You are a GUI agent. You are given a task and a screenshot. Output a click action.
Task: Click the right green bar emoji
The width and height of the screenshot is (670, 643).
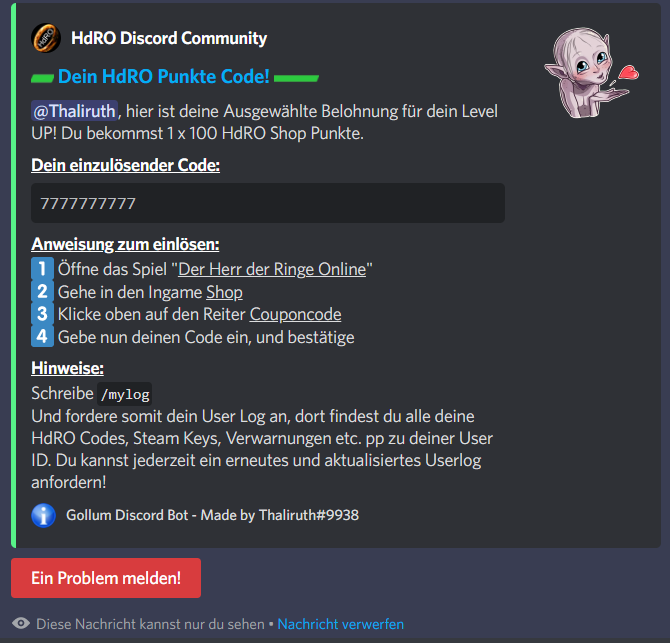[x=296, y=78]
